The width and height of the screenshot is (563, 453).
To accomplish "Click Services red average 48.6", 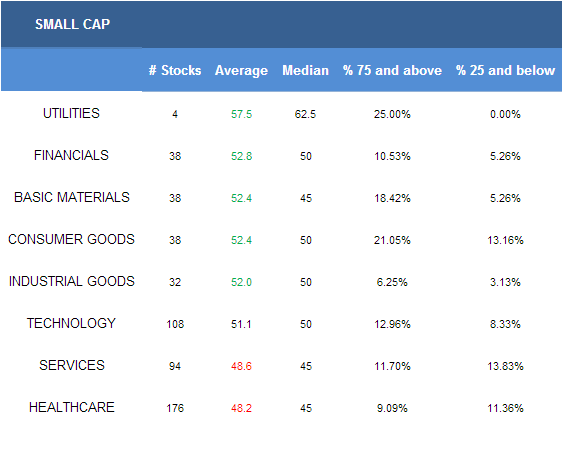I will tap(241, 366).
